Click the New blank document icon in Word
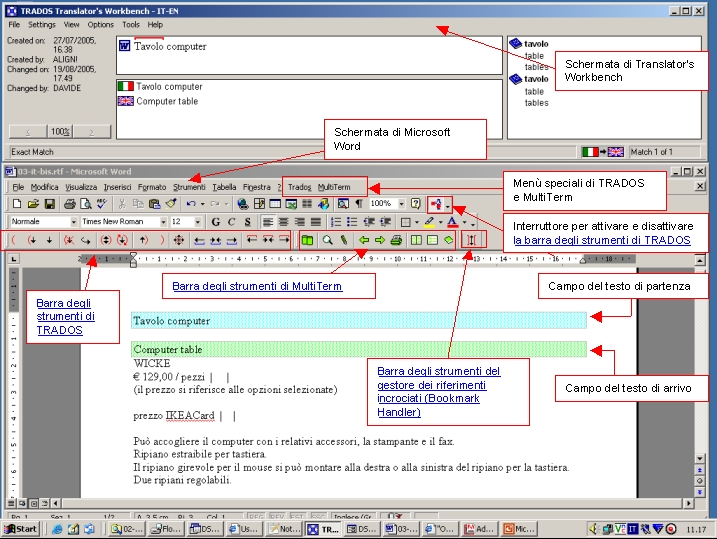The width and height of the screenshot is (717, 539). pyautogui.click(x=17, y=204)
